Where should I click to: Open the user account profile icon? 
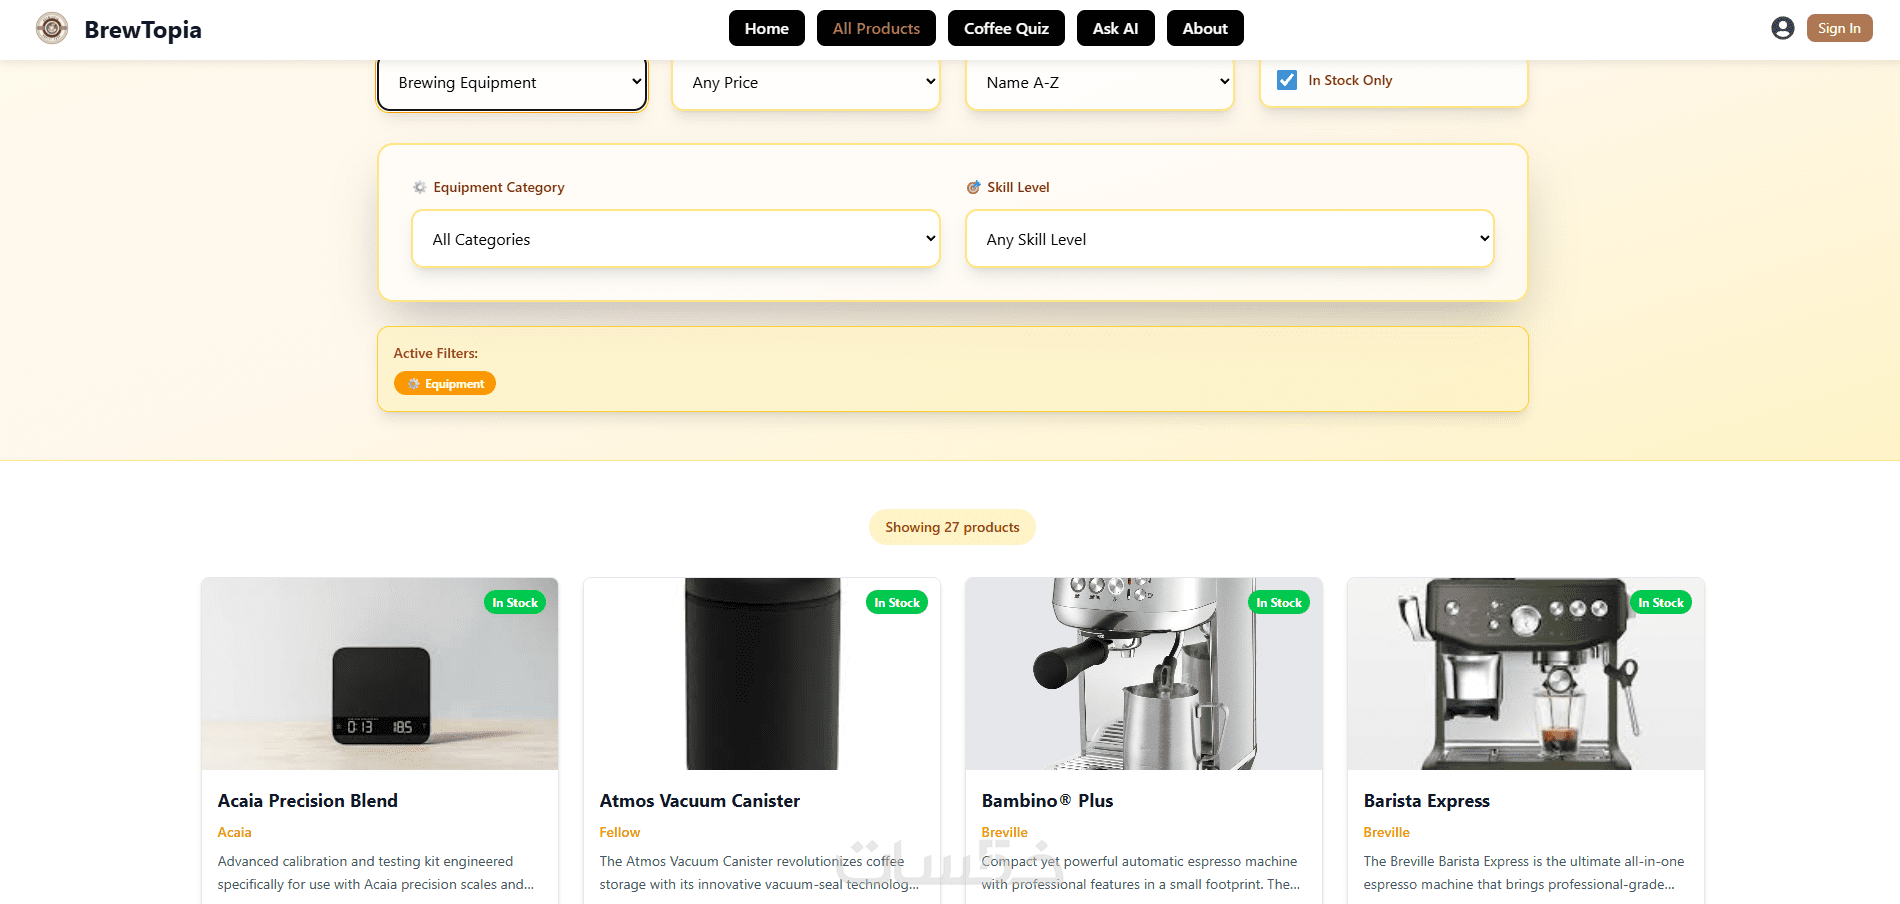[x=1782, y=28]
